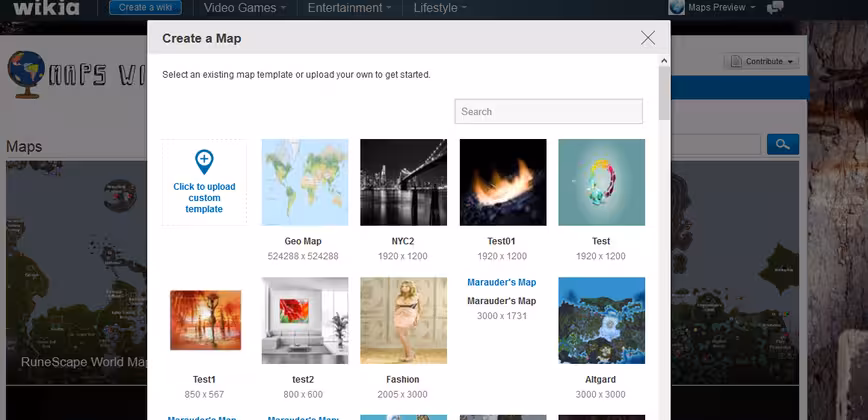This screenshot has height=420, width=868.
Task: Click the Fashion label
Action: [x=402, y=380]
